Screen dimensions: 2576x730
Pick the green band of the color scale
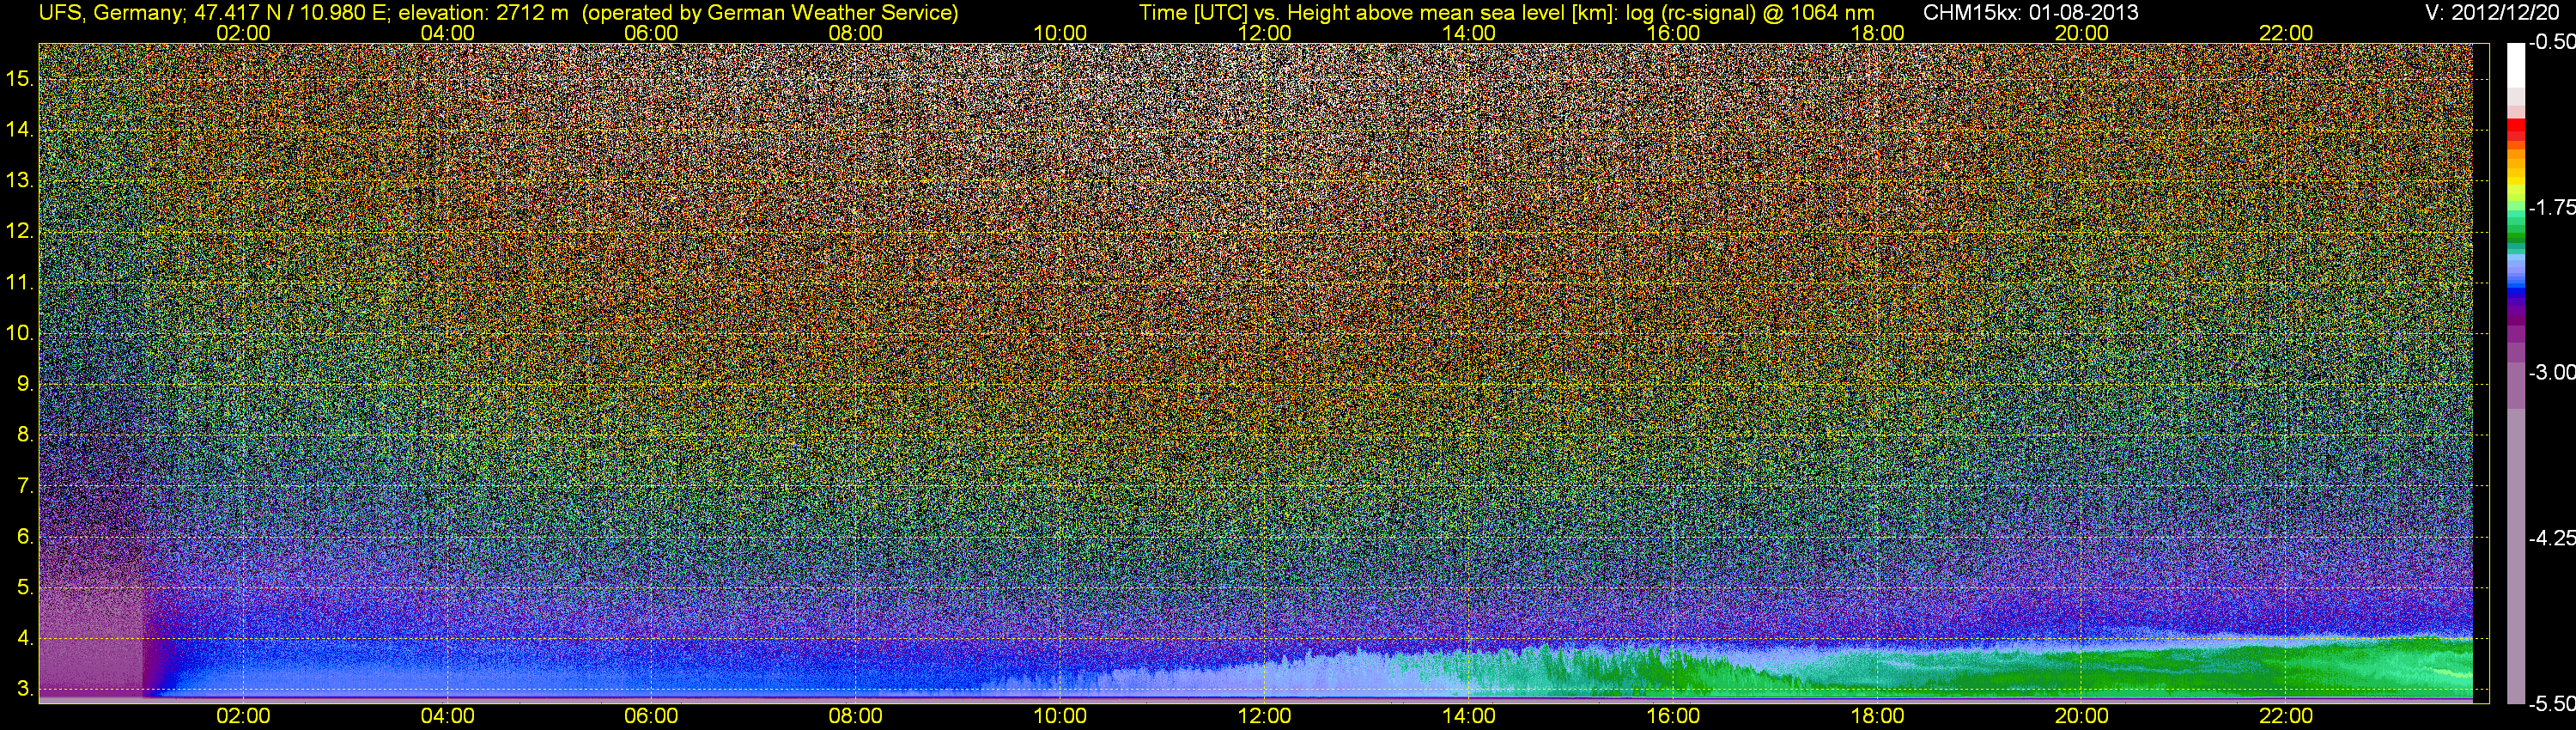(x=2515, y=237)
